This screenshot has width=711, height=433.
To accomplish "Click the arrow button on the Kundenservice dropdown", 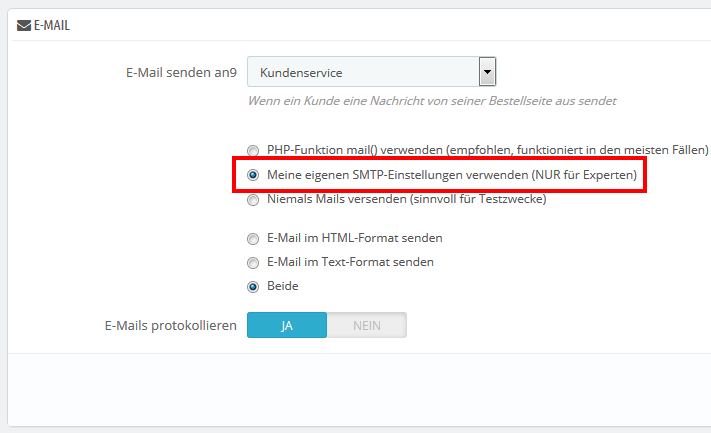I will click(487, 72).
